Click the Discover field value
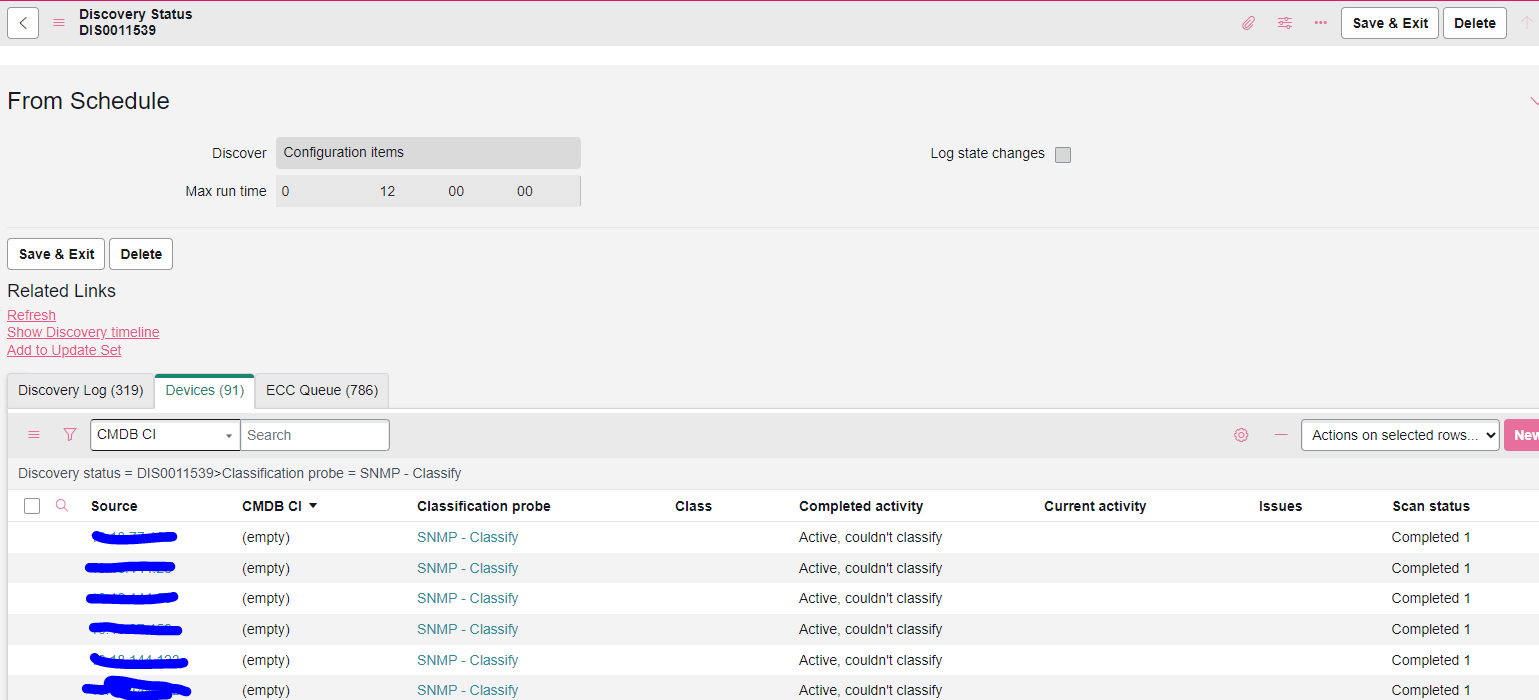Viewport: 1539px width, 700px height. point(428,153)
